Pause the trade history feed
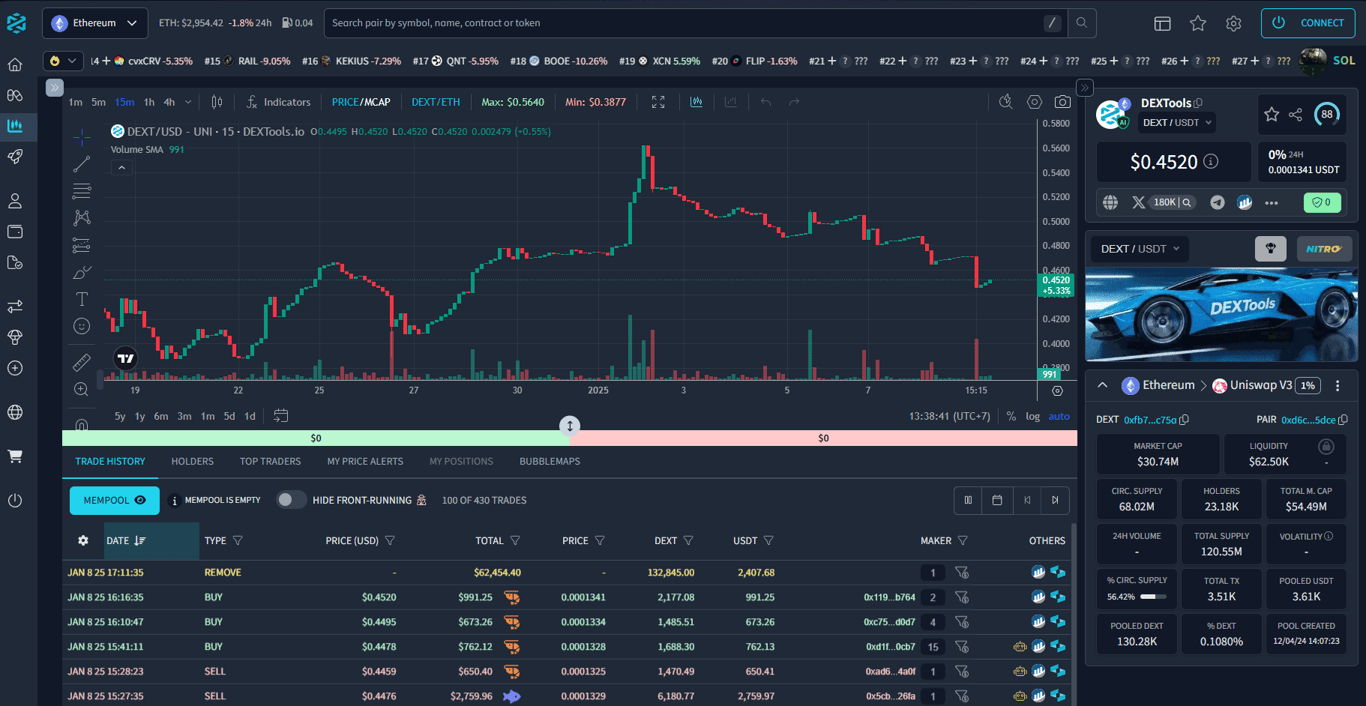This screenshot has height=706, width=1366. (968, 500)
